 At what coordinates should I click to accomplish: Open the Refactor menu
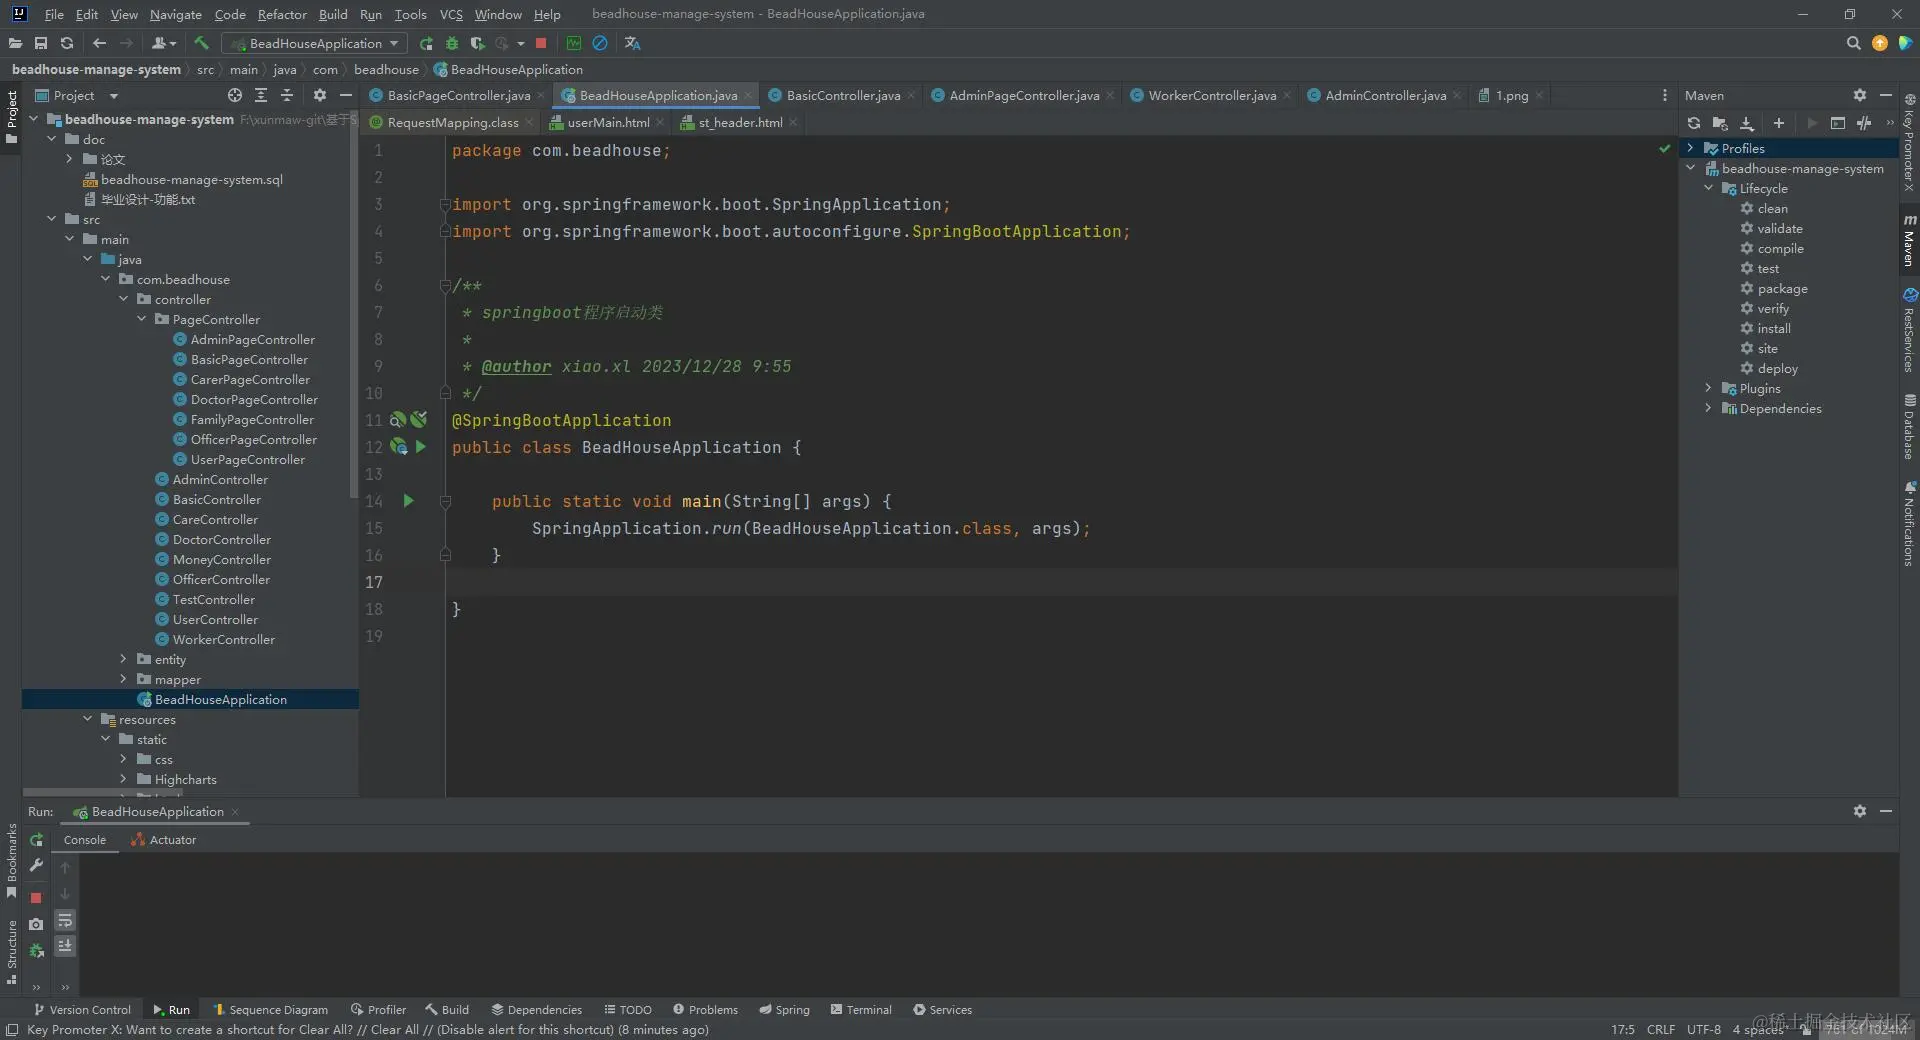[x=282, y=14]
